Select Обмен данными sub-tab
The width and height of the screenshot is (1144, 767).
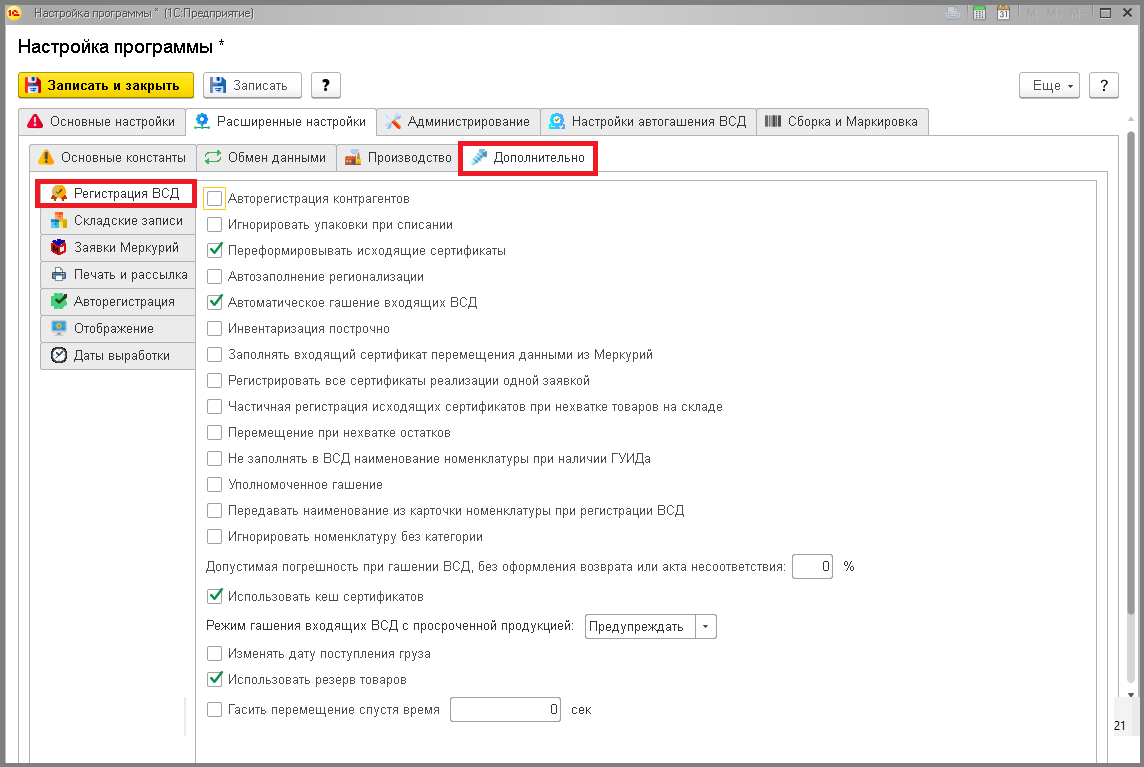[x=266, y=158]
